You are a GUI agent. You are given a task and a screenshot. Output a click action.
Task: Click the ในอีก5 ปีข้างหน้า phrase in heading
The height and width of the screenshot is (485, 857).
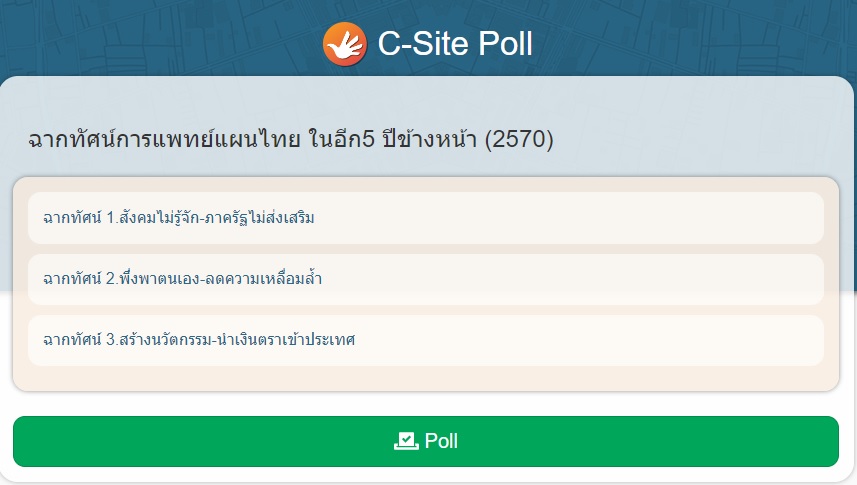point(392,139)
